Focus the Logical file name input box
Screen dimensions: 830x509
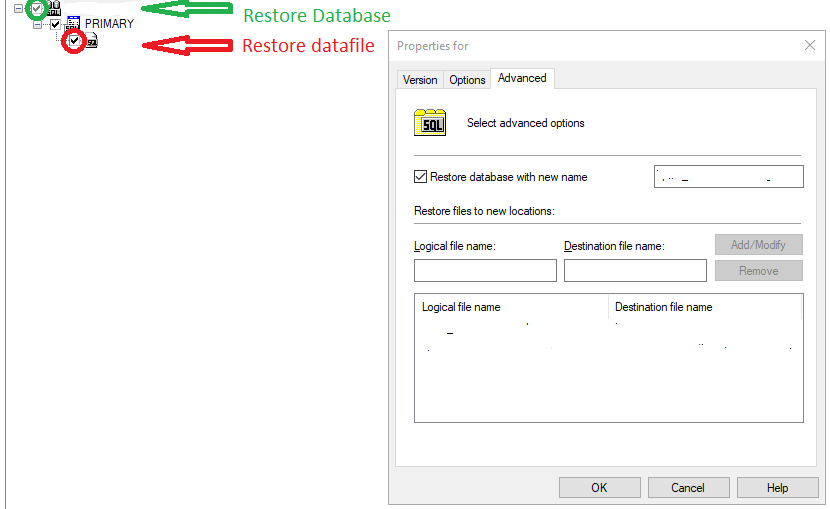pyautogui.click(x=485, y=270)
